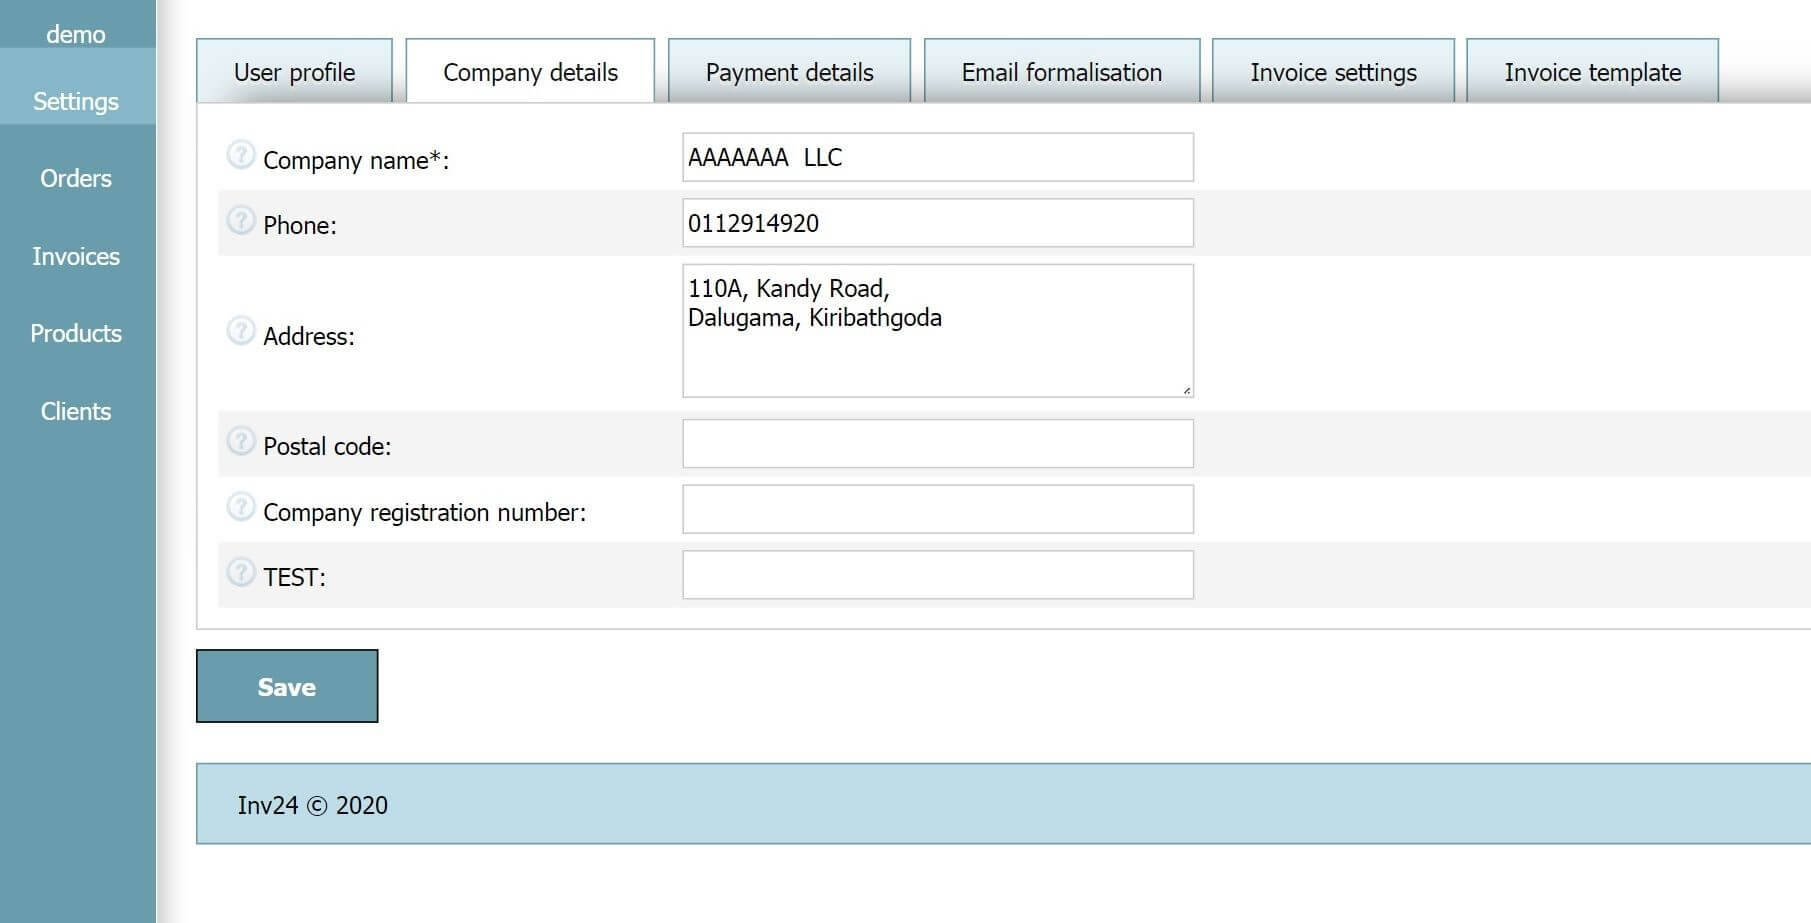Click the Save button
The height and width of the screenshot is (923, 1811).
click(287, 686)
